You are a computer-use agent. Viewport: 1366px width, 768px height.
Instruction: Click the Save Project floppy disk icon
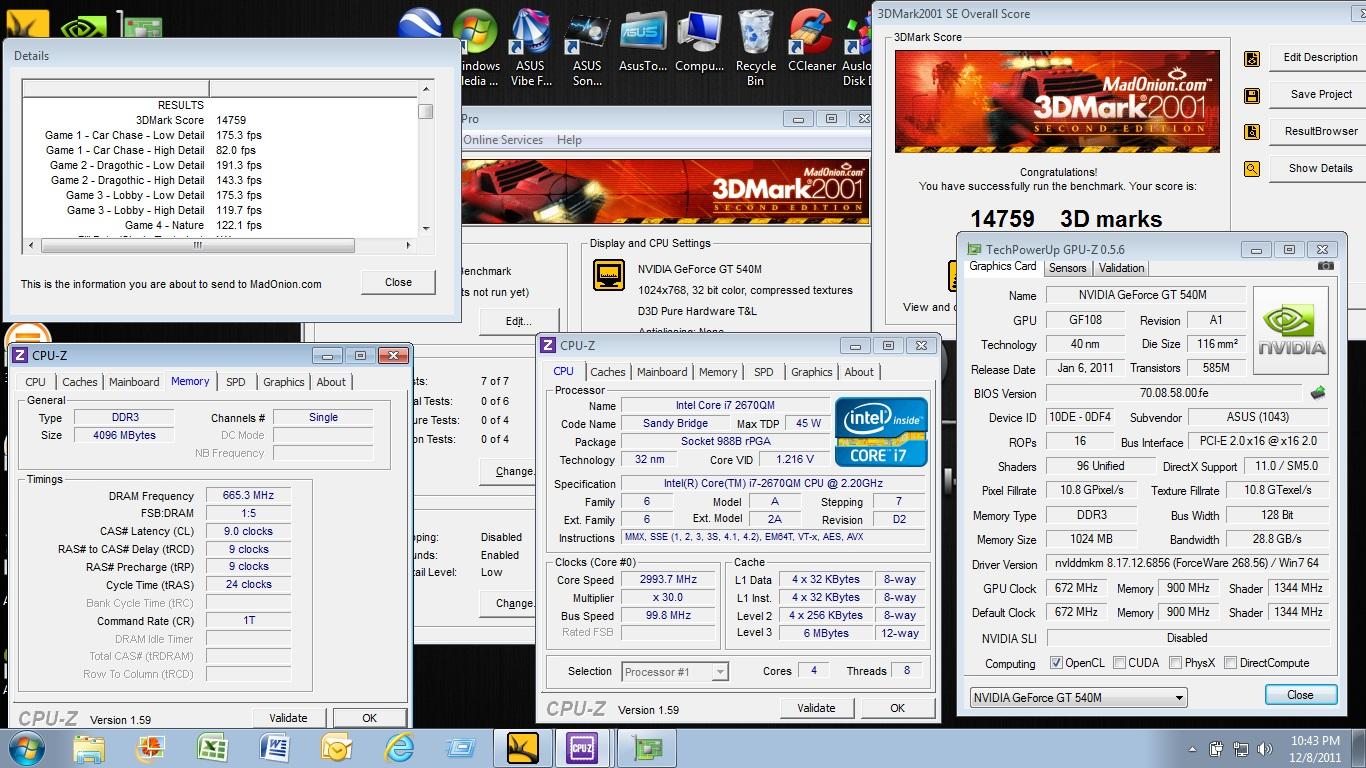coord(1251,96)
